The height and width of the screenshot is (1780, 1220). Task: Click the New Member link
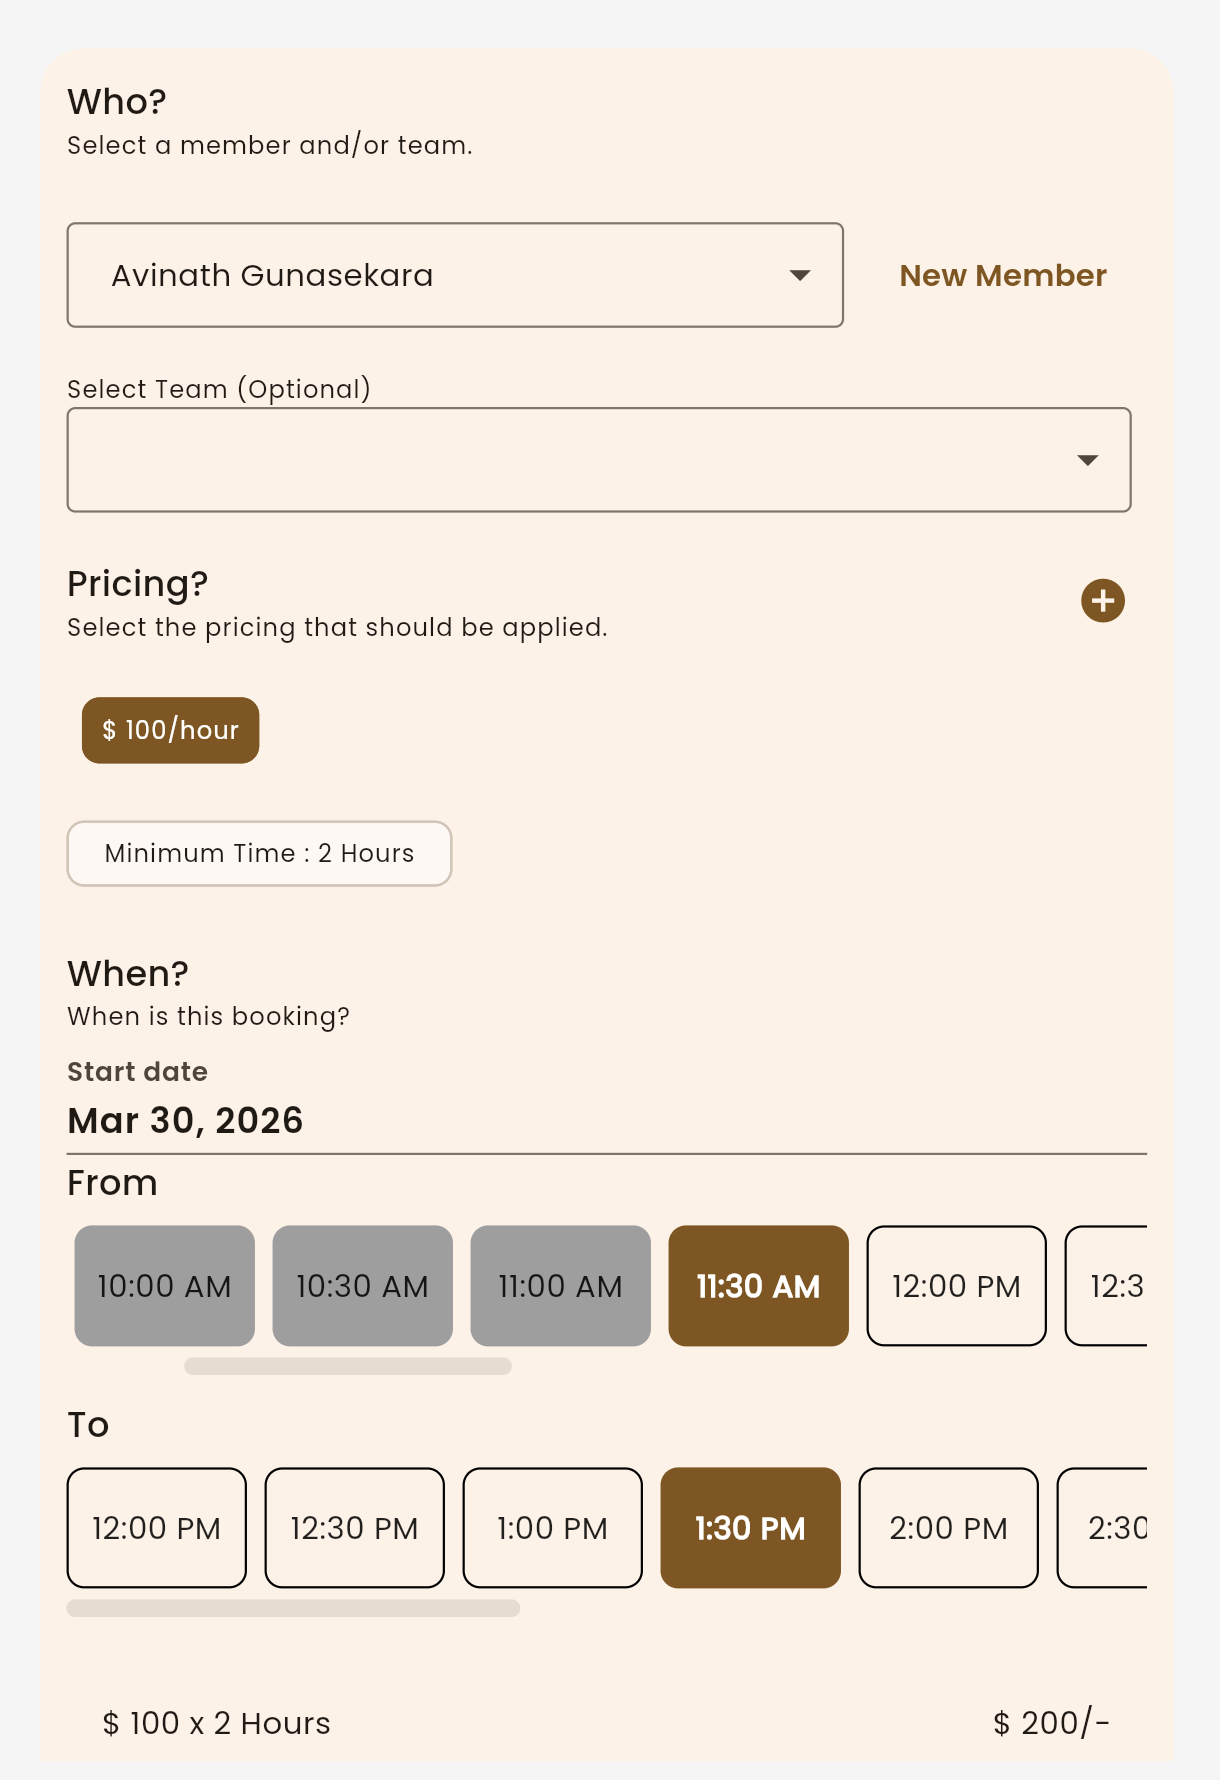pyautogui.click(x=1002, y=275)
